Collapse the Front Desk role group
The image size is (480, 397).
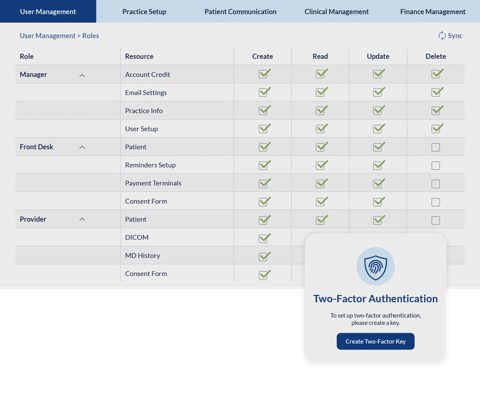pyautogui.click(x=82, y=147)
